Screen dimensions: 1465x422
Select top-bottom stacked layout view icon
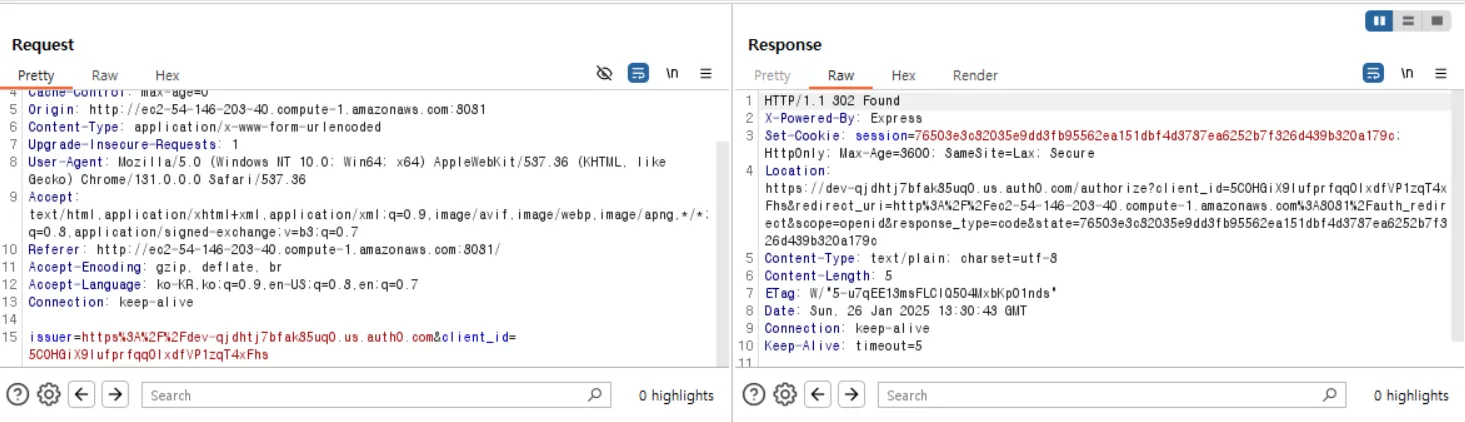point(1408,20)
